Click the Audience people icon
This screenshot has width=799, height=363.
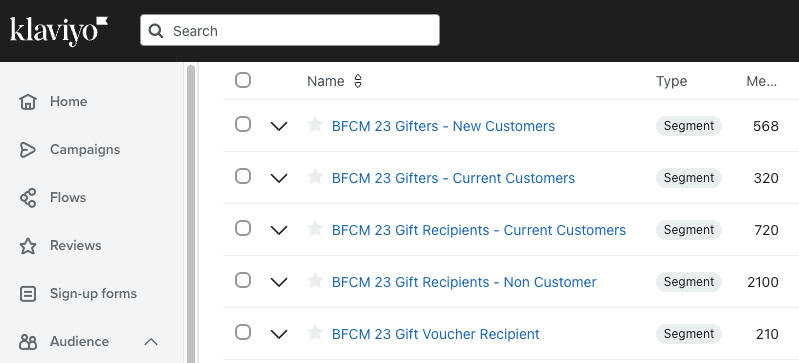tap(28, 342)
